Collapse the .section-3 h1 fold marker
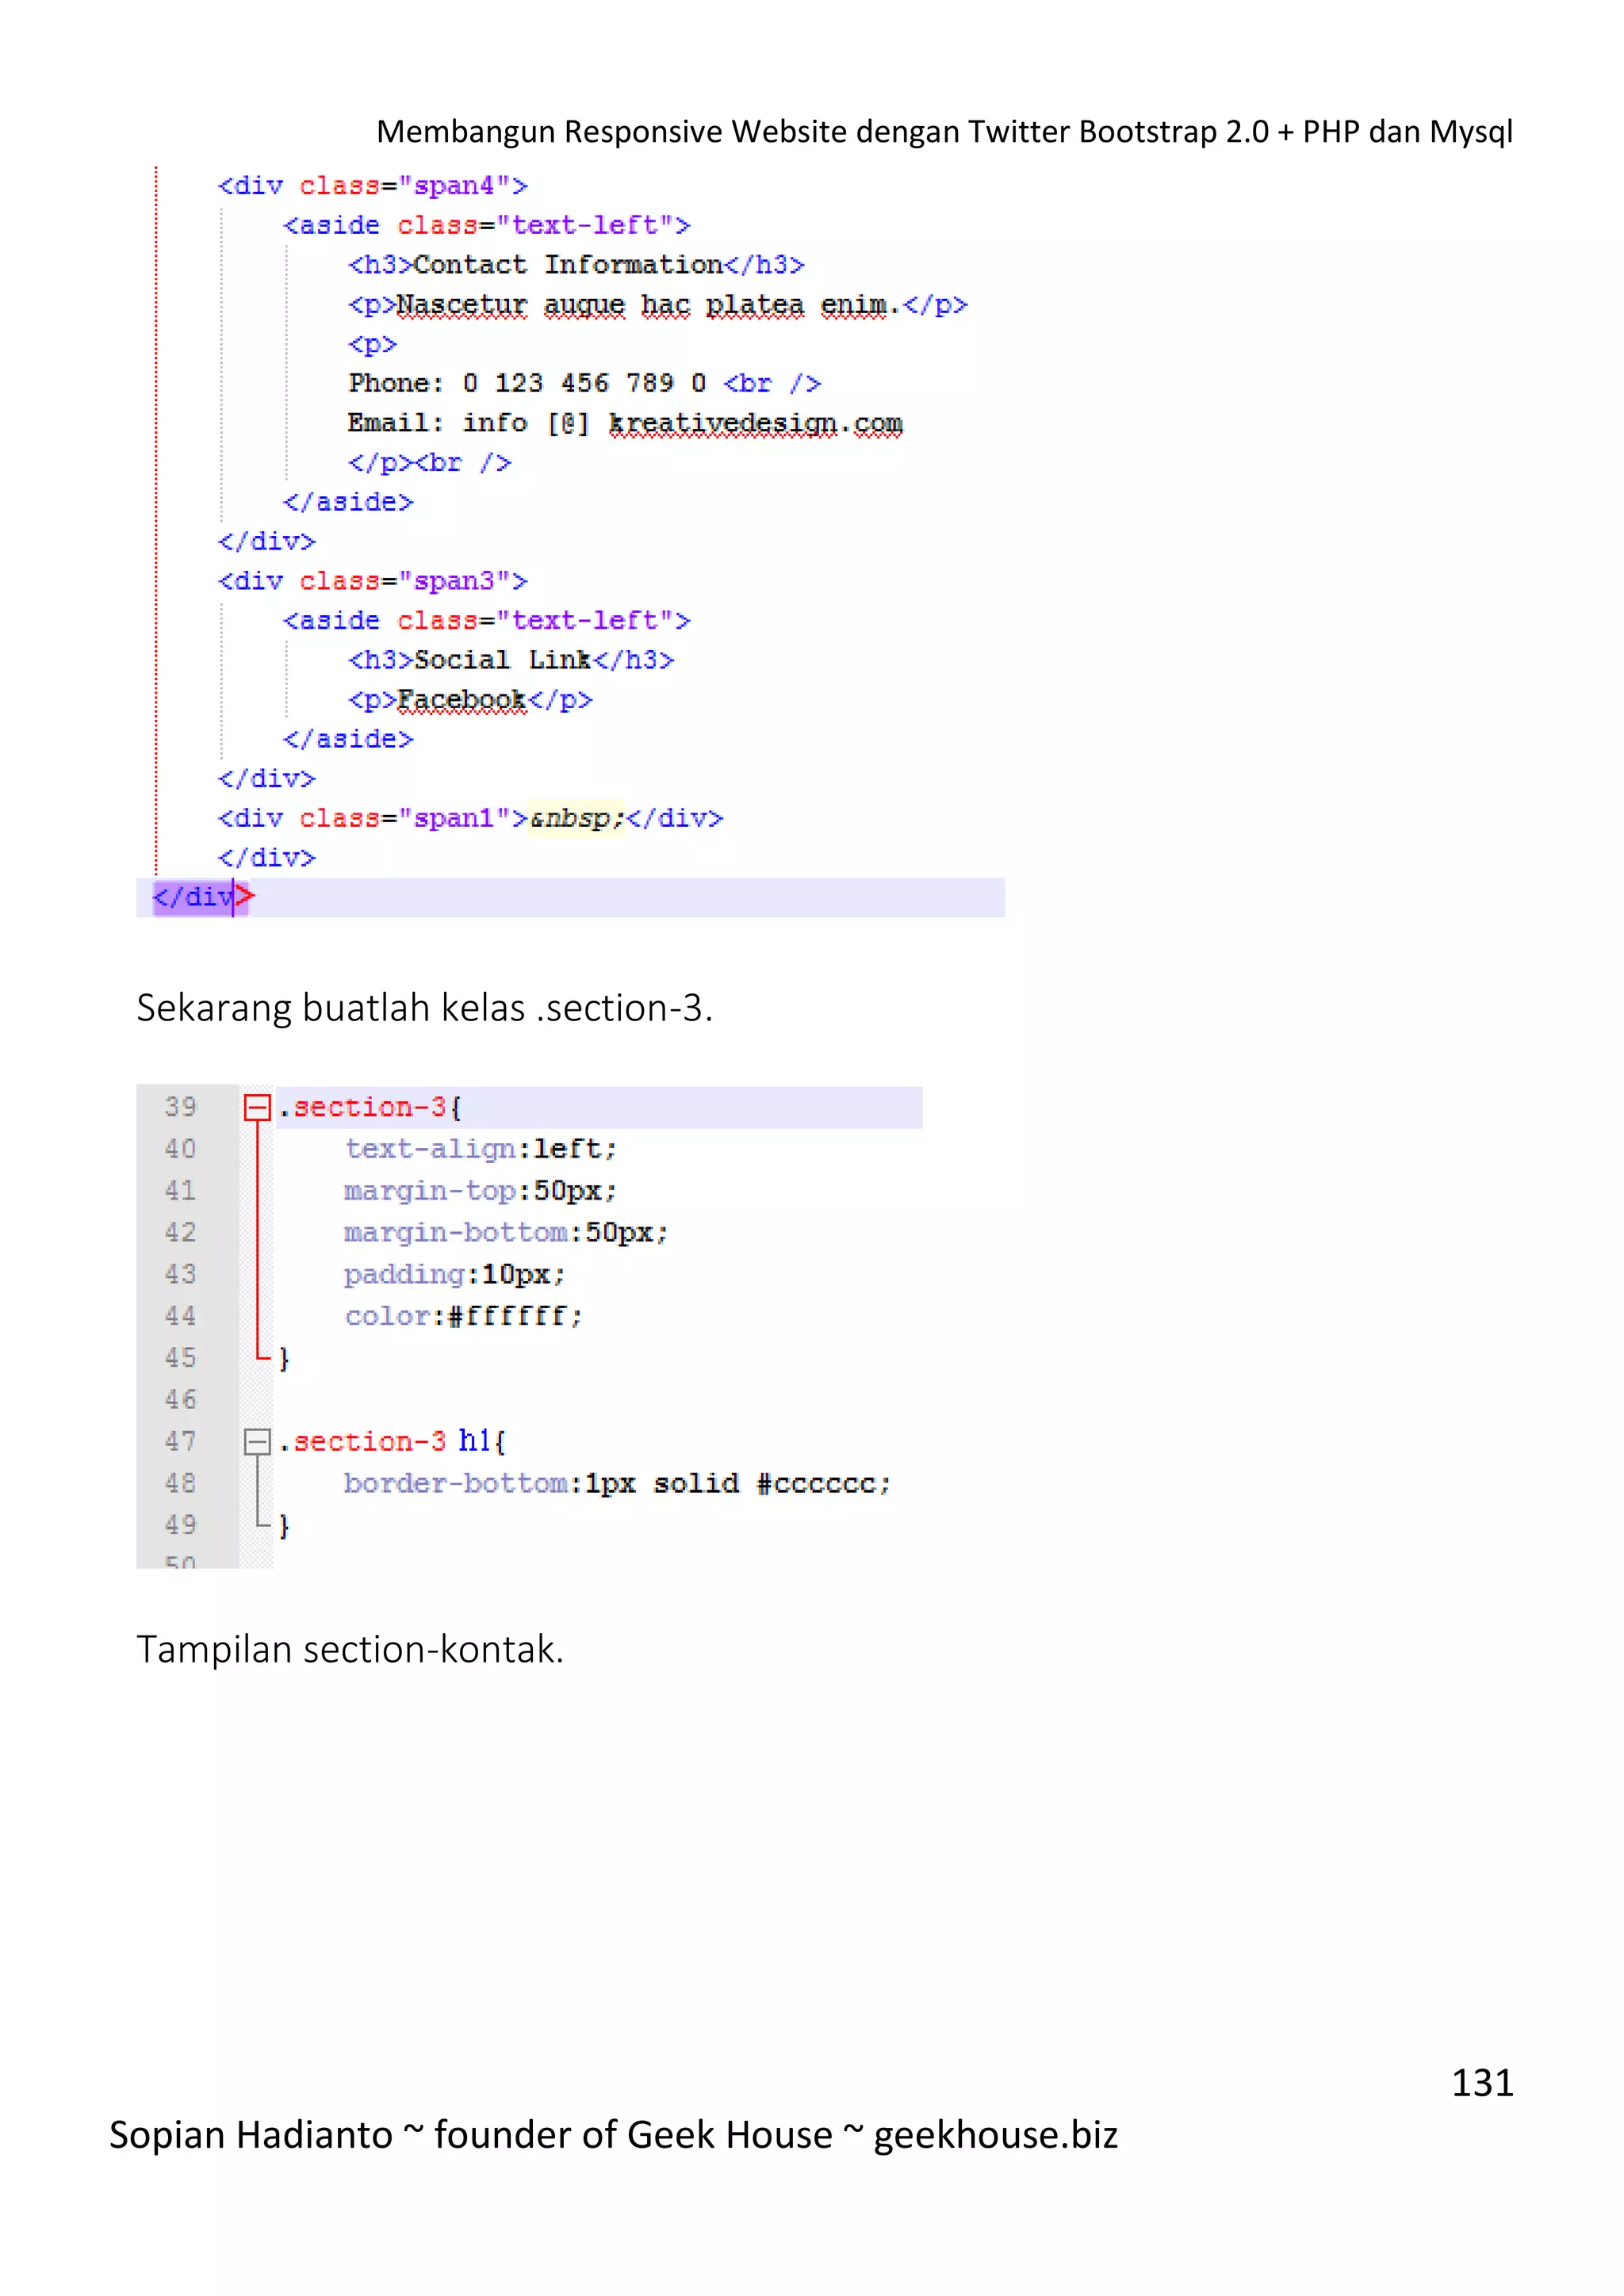Image resolution: width=1624 pixels, height=2296 pixels. pos(257,1441)
